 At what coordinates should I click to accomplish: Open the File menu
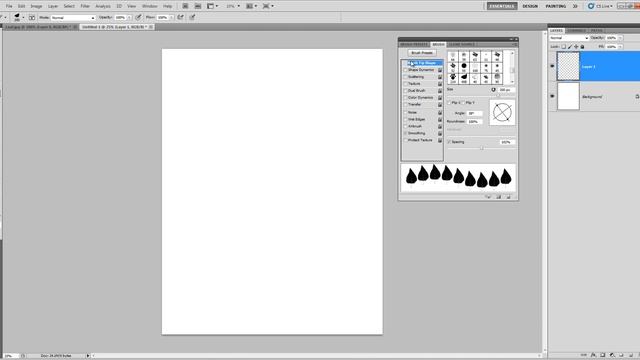9,6
